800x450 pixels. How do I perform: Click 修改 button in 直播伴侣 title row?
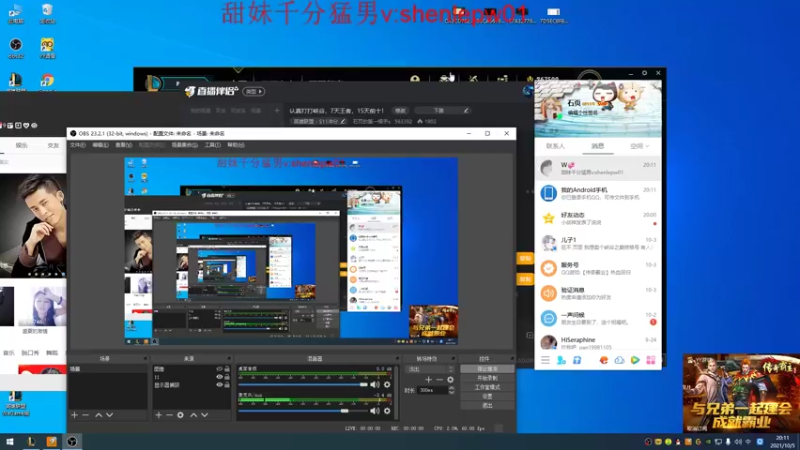[401, 111]
